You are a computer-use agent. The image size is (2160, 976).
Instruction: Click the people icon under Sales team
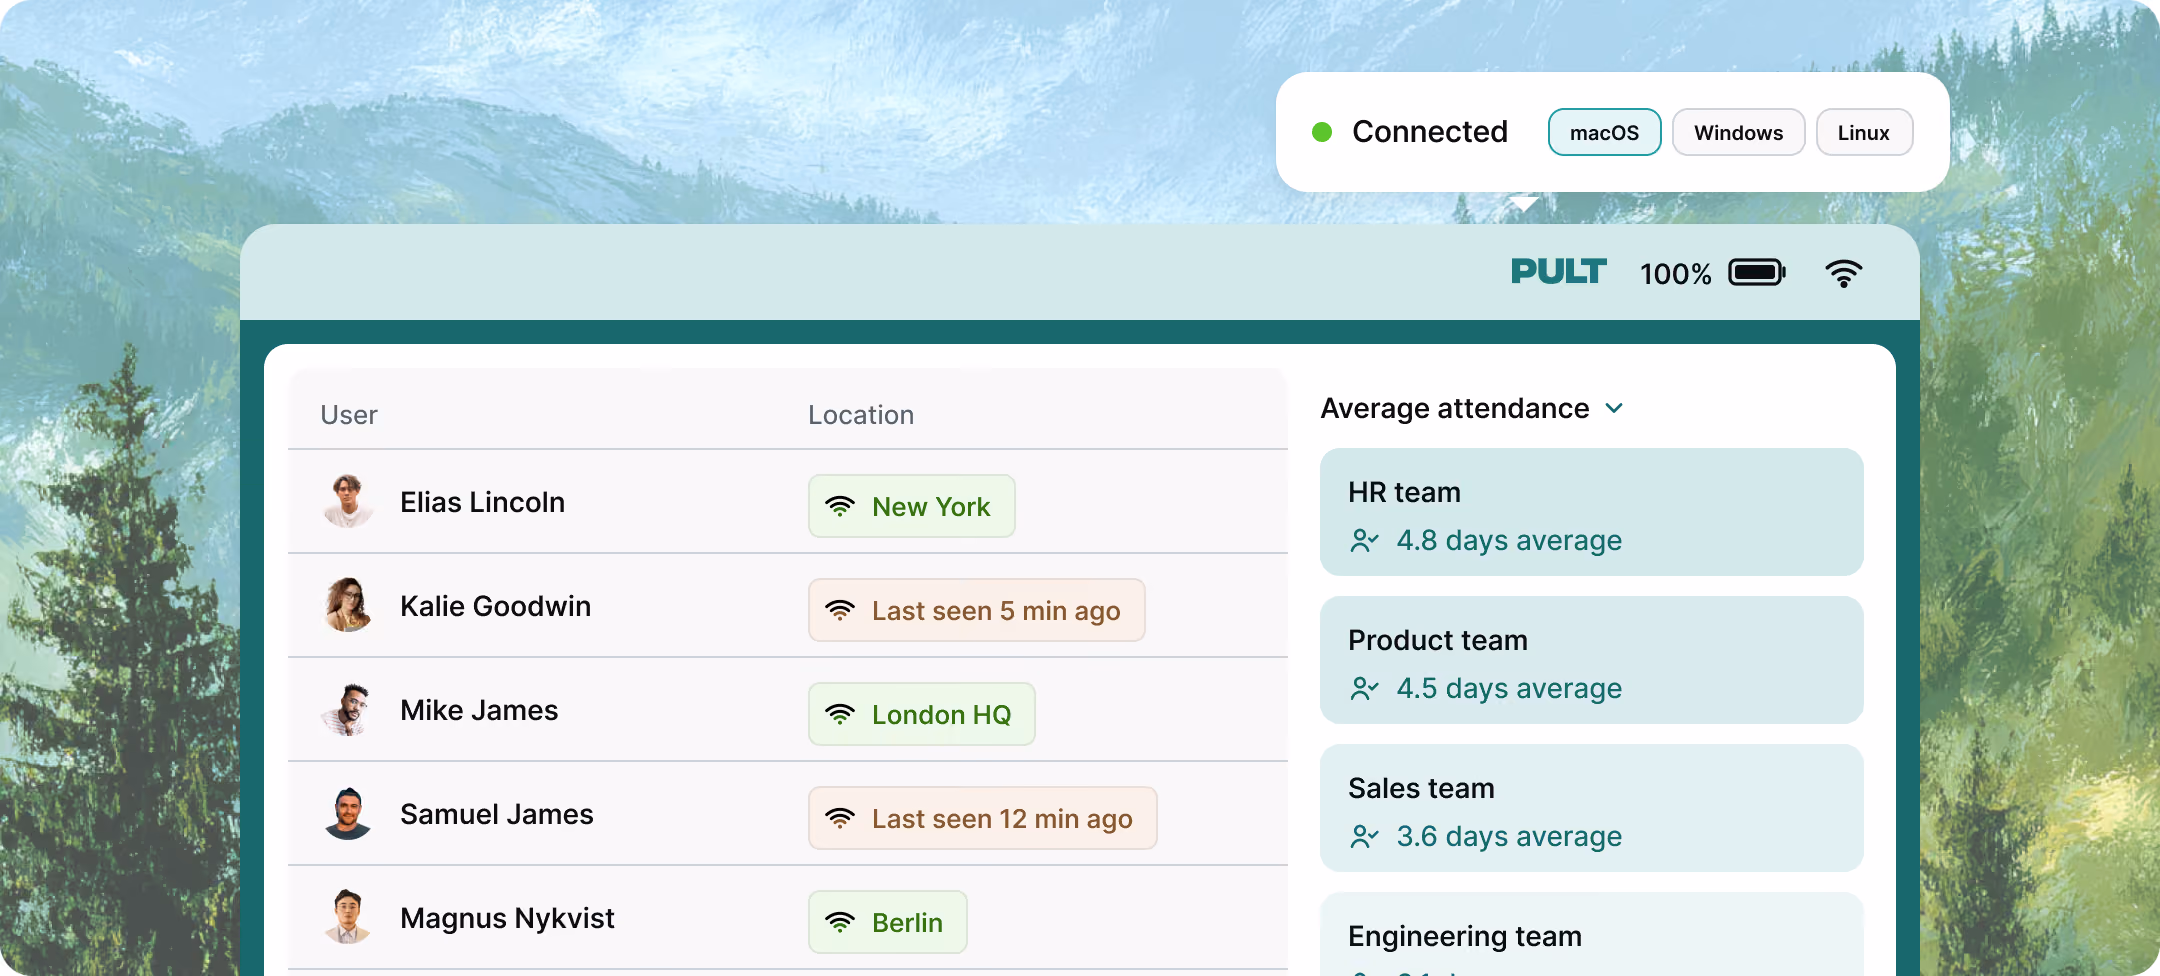click(1364, 837)
